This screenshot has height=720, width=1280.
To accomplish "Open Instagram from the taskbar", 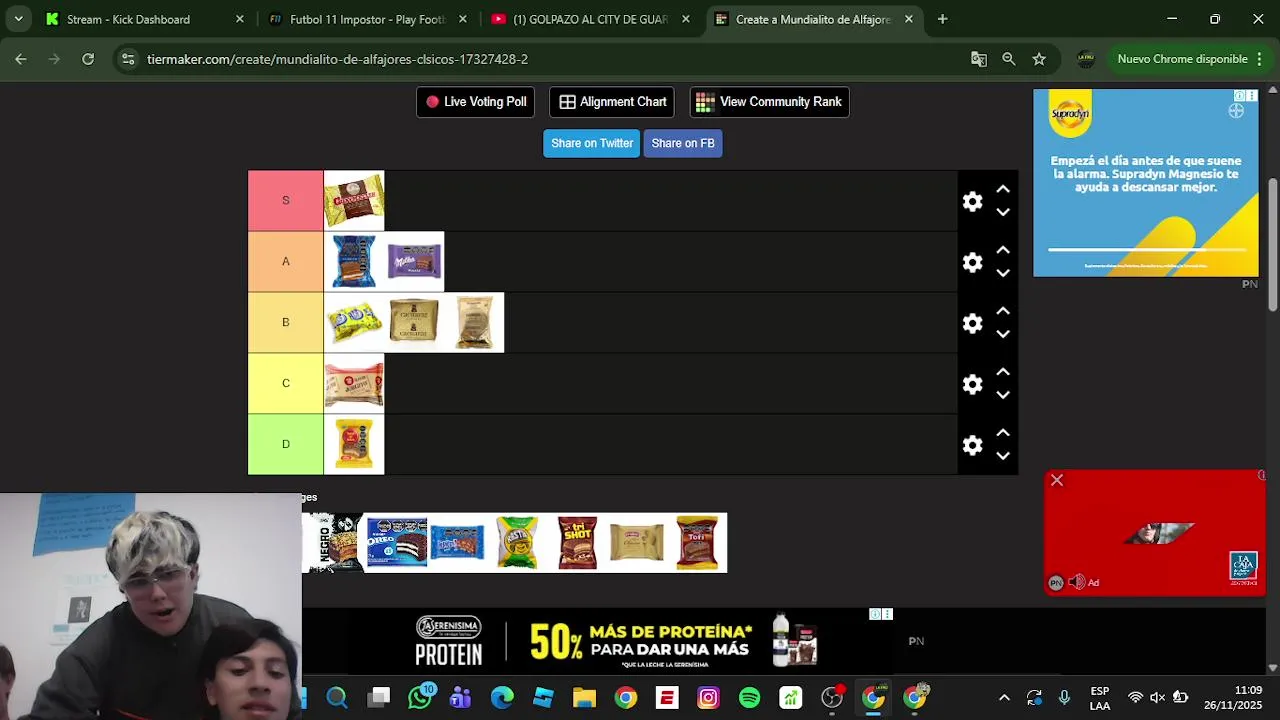I will point(708,697).
